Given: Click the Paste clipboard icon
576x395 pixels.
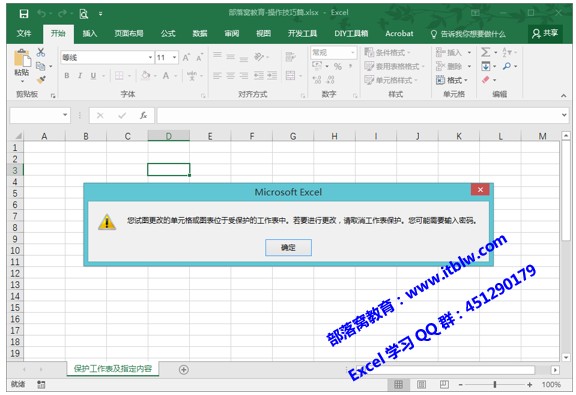Looking at the screenshot, I should tap(22, 59).
